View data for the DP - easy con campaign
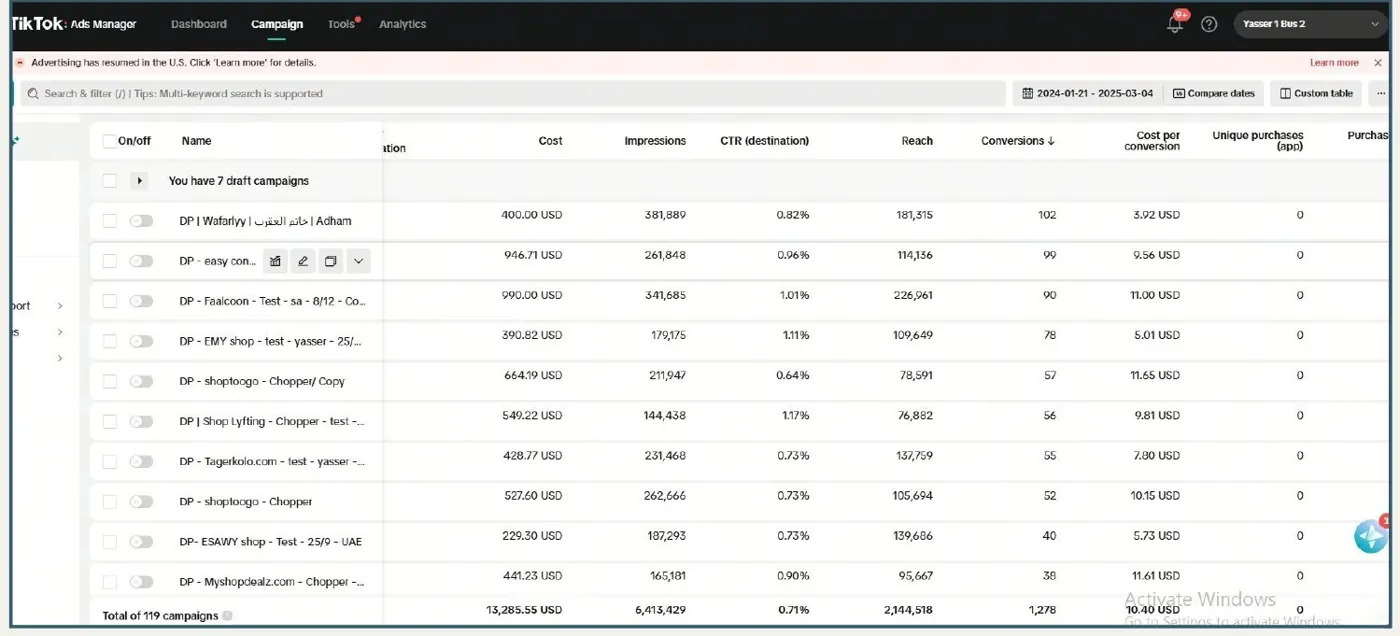The image size is (1400, 636). pyautogui.click(x=275, y=261)
